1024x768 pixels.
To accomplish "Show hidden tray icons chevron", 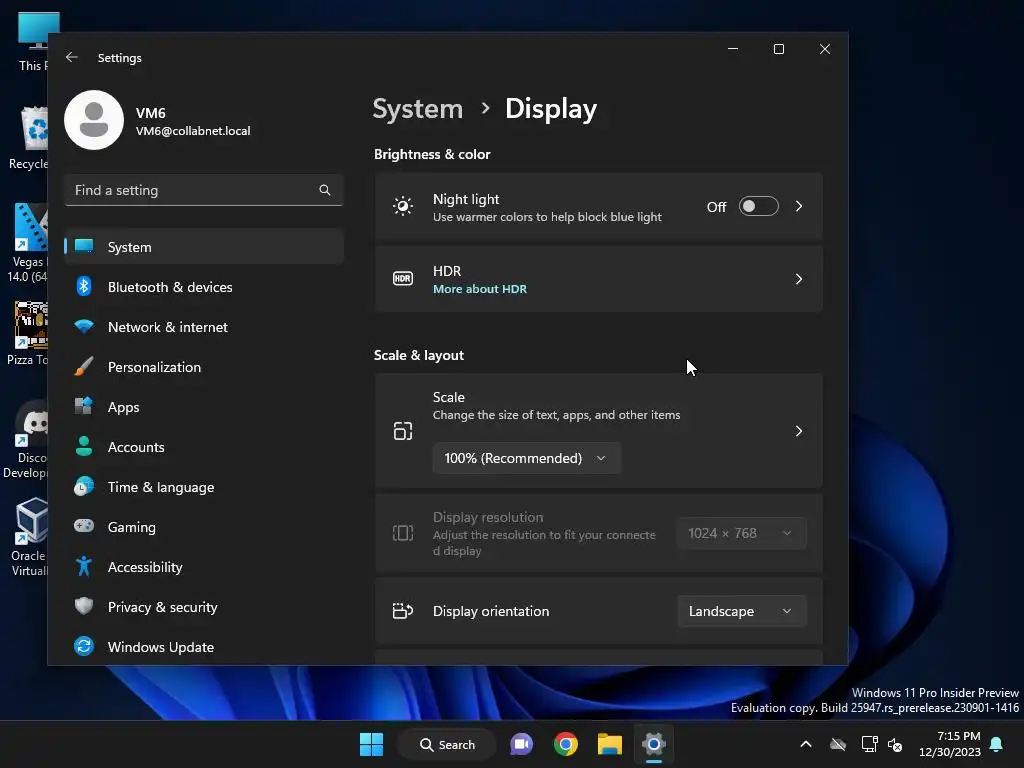I will click(x=806, y=744).
